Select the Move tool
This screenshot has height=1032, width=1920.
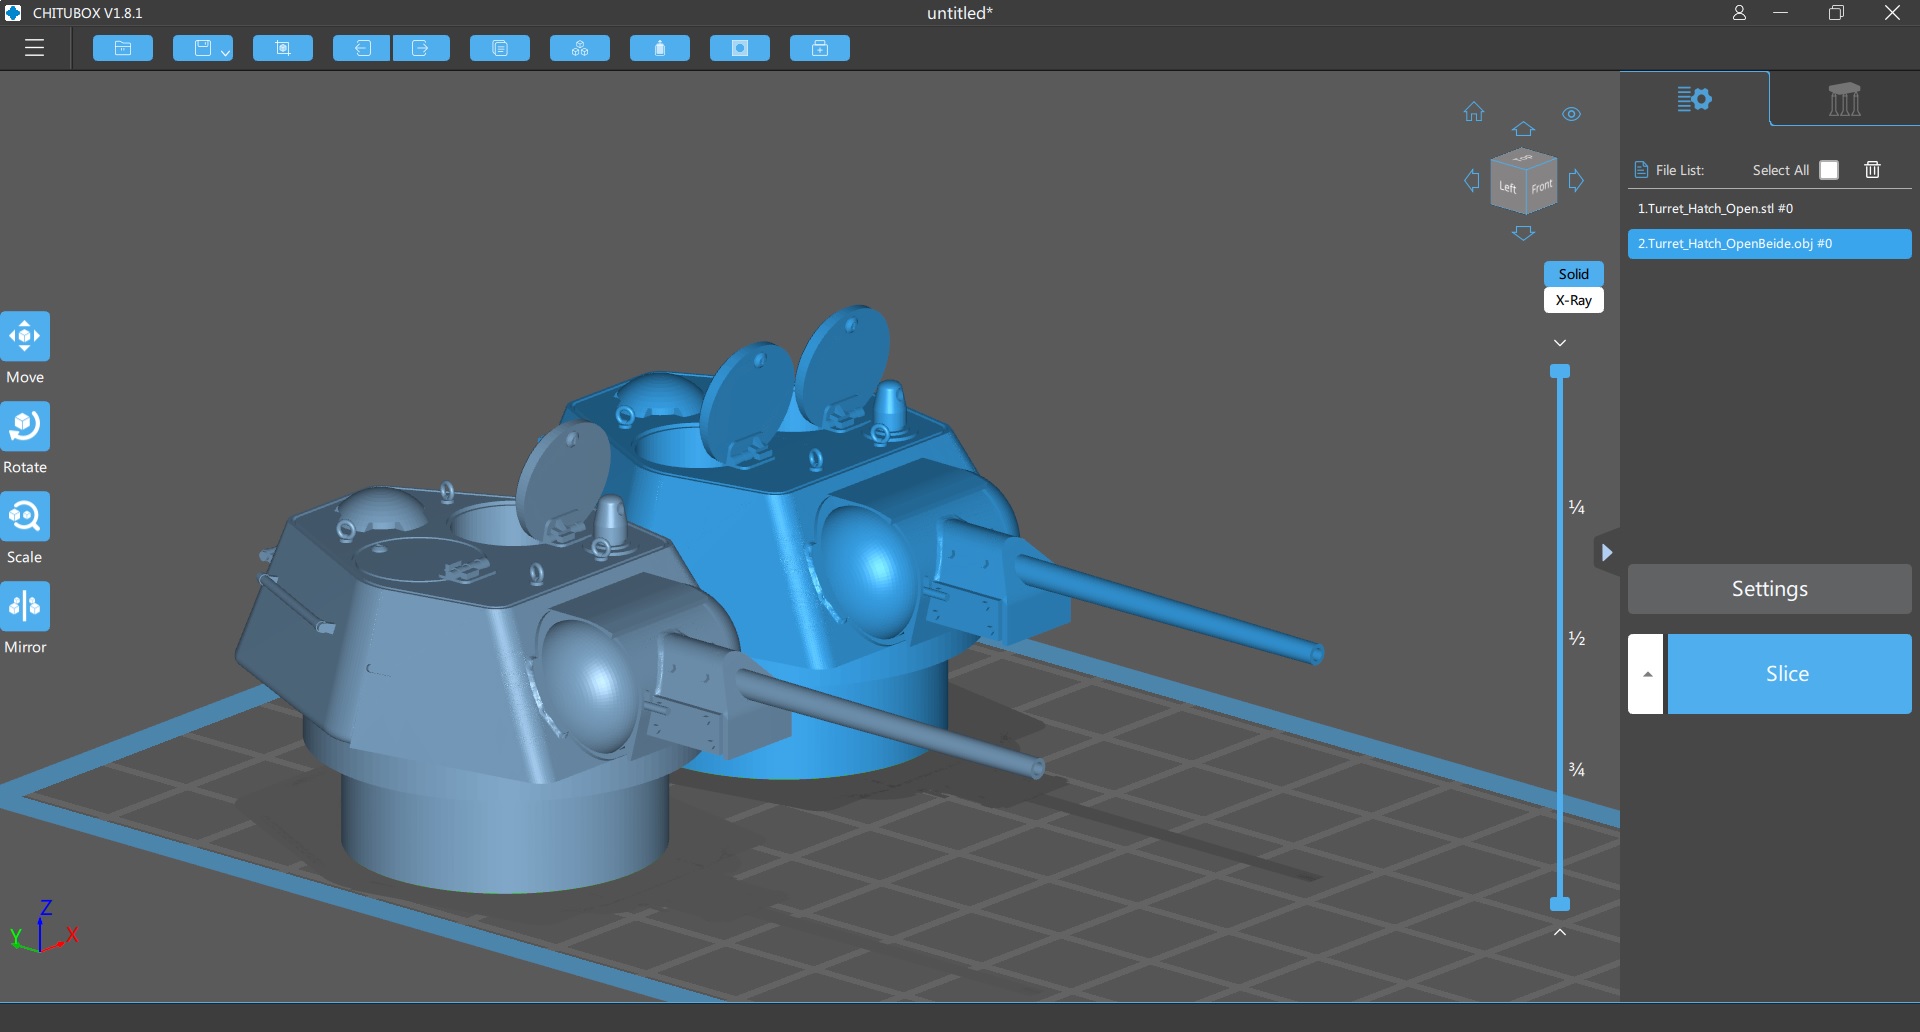pos(25,337)
